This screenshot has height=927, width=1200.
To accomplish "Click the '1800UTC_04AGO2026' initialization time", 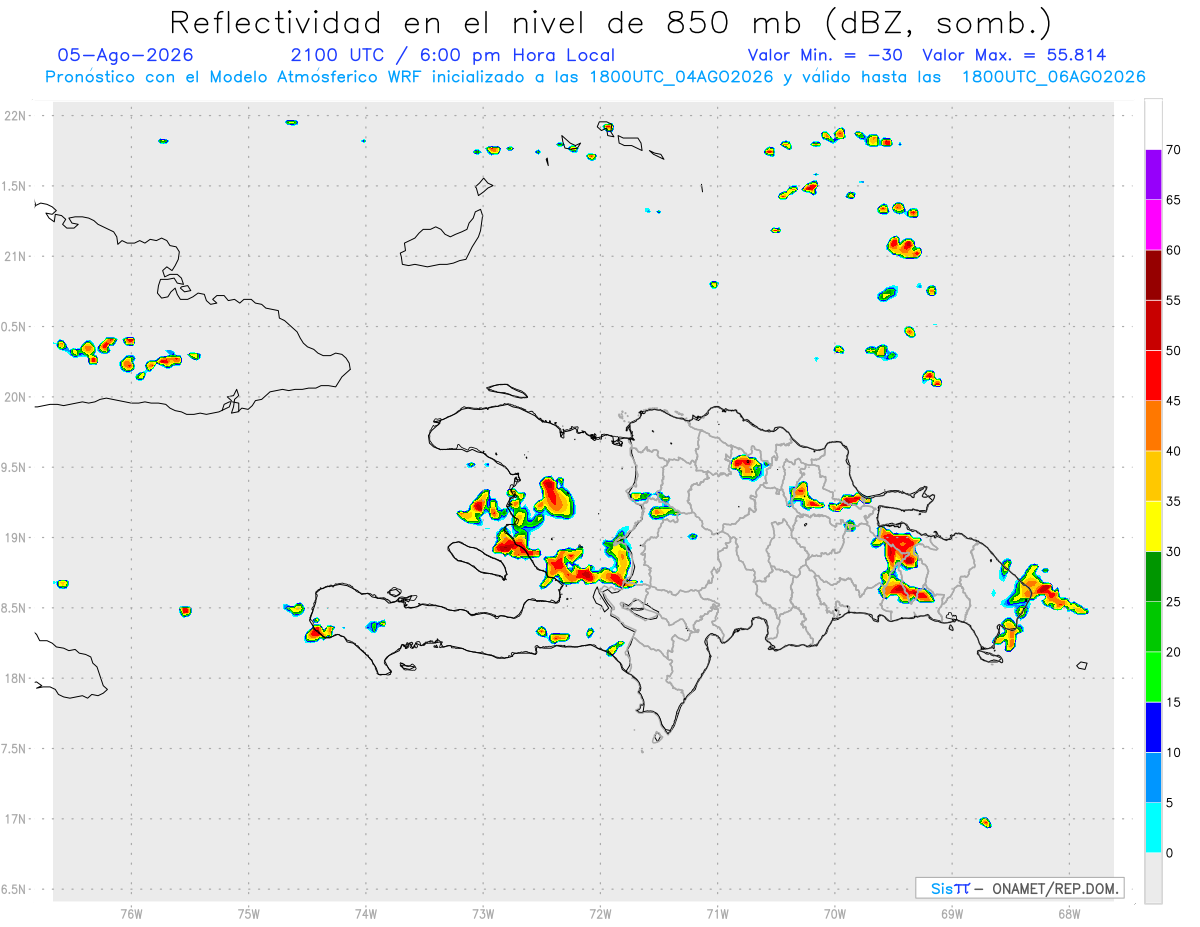I will click(680, 77).
